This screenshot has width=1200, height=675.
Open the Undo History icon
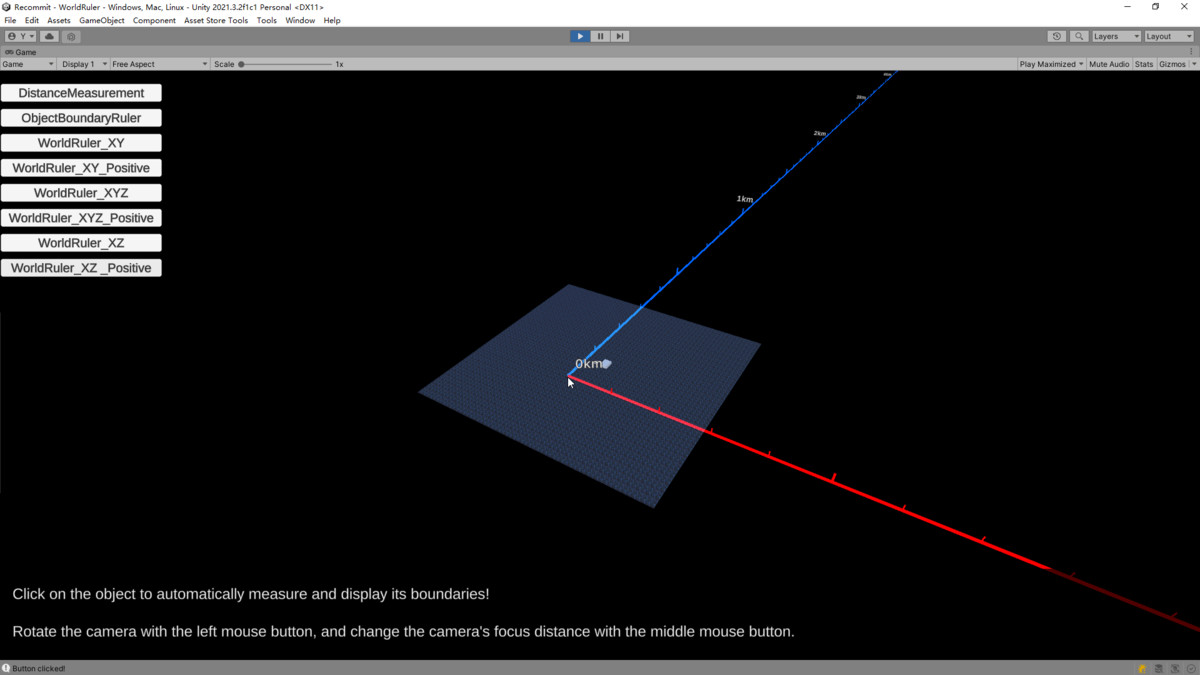pyautogui.click(x=1057, y=36)
